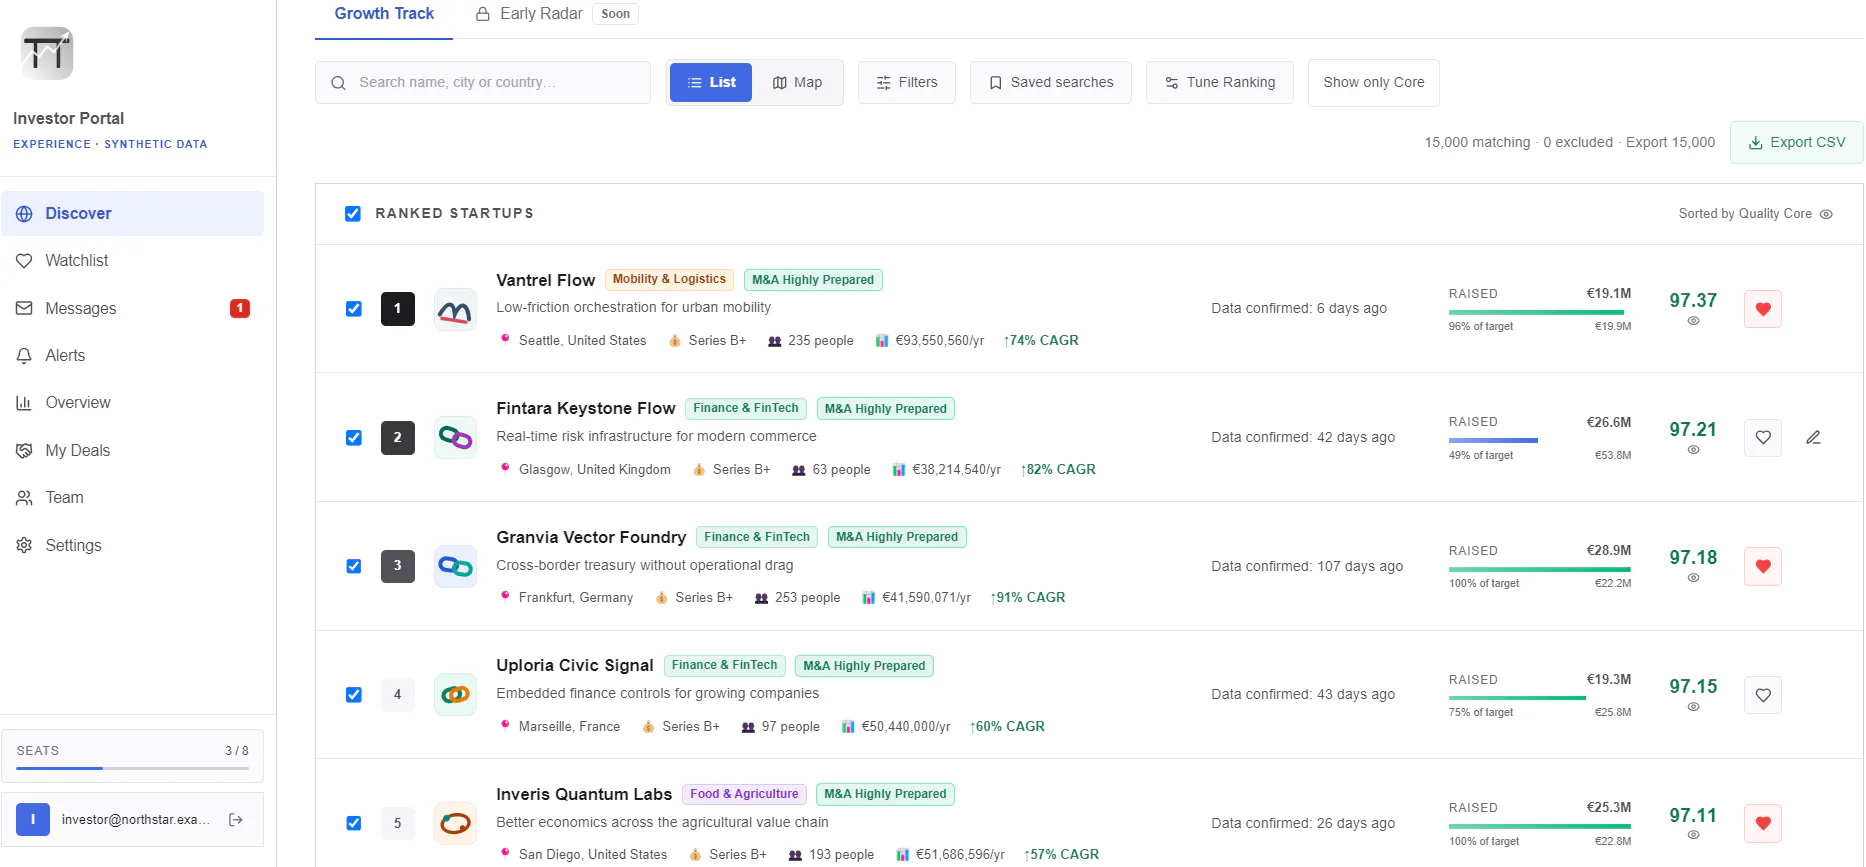Image resolution: width=1866 pixels, height=867 pixels.
Task: Select the Early Radar tab
Action: pos(556,14)
